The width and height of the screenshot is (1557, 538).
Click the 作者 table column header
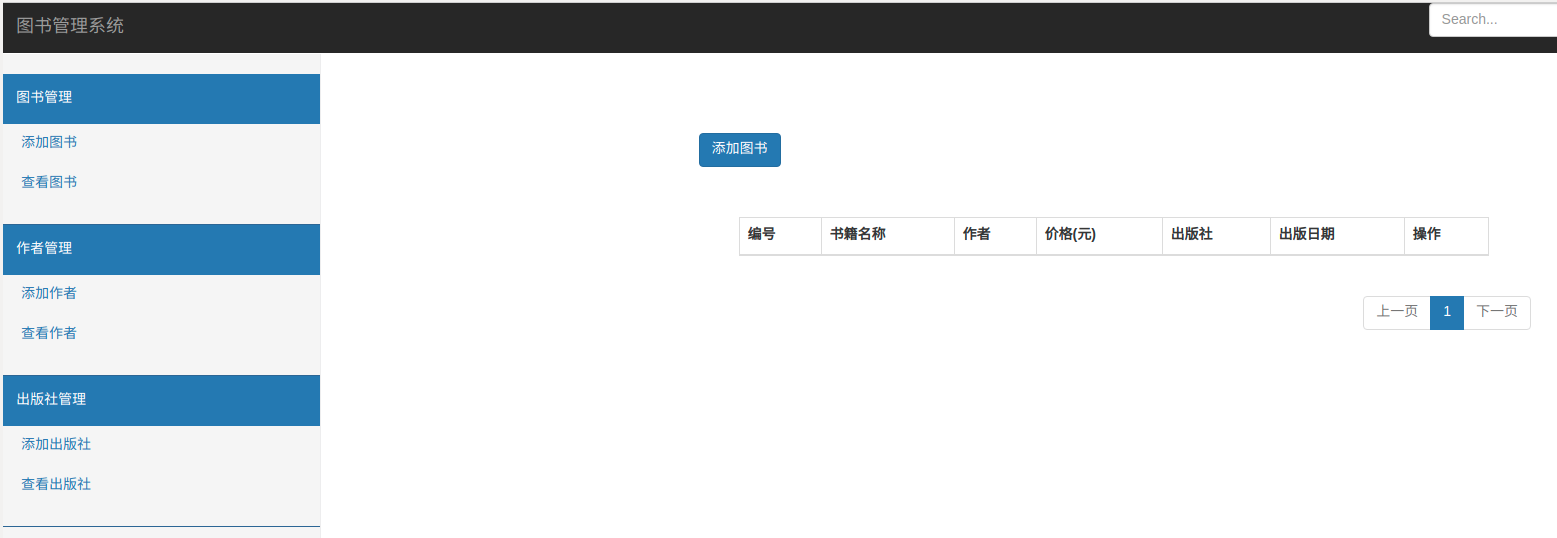[x=995, y=235]
